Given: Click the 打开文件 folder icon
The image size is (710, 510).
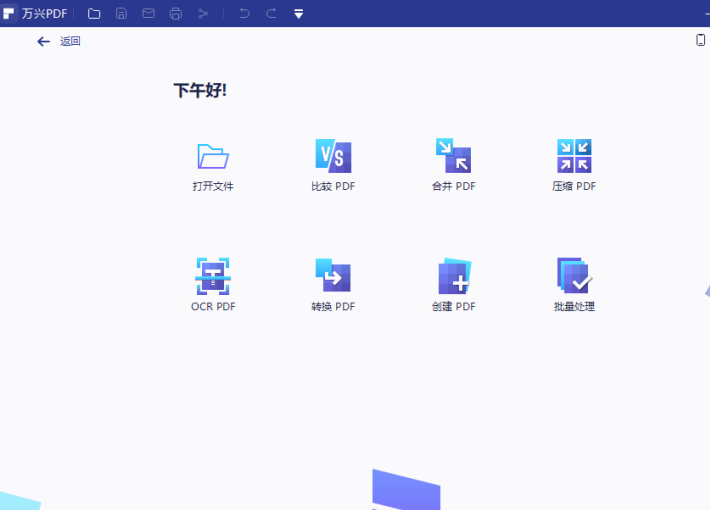Looking at the screenshot, I should pyautogui.click(x=213, y=156).
